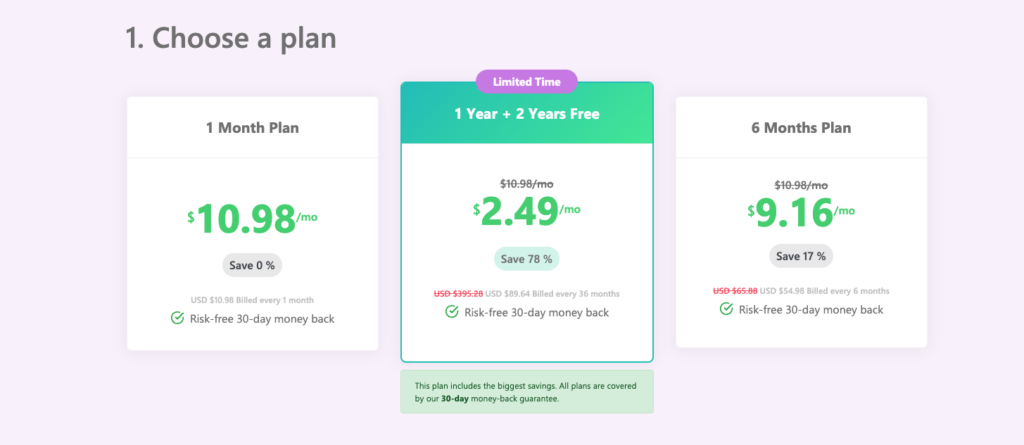Click the strikethrough USD $395.28 price
This screenshot has height=445, width=1024.
[x=458, y=293]
